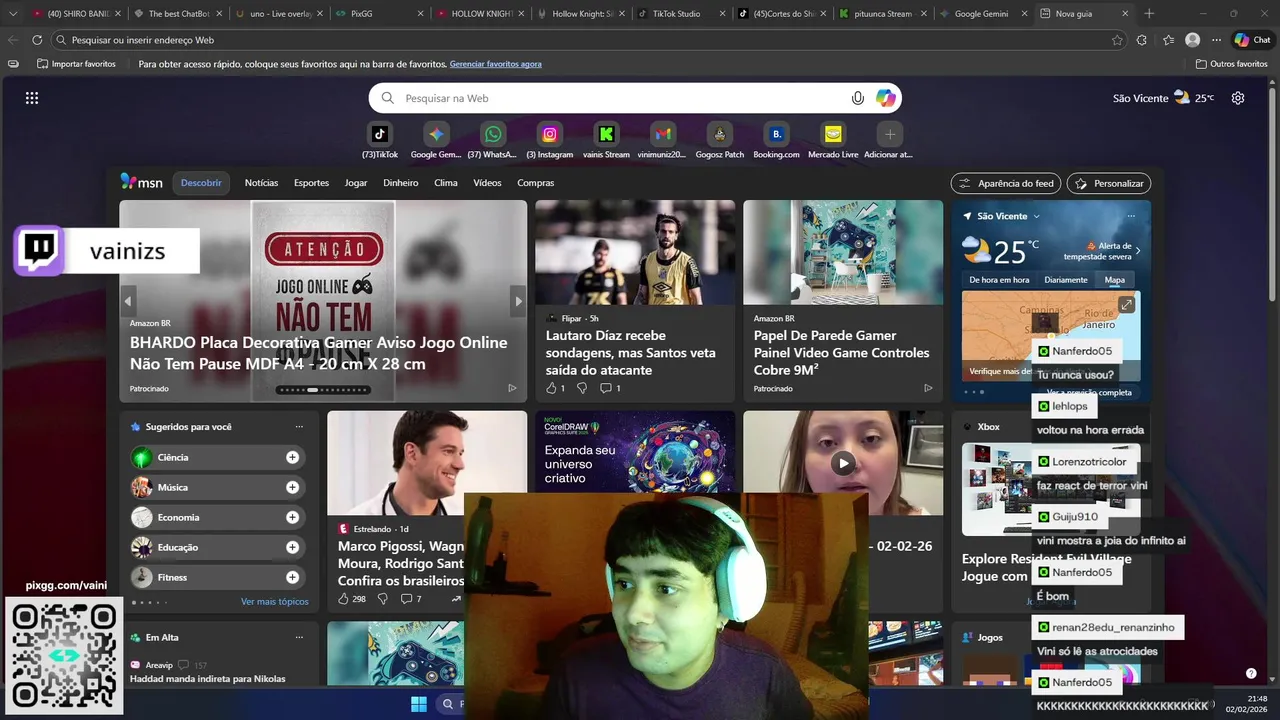Viewport: 1280px width, 720px height.
Task: Open the Gmail vinimuniz quick link
Action: tap(663, 134)
